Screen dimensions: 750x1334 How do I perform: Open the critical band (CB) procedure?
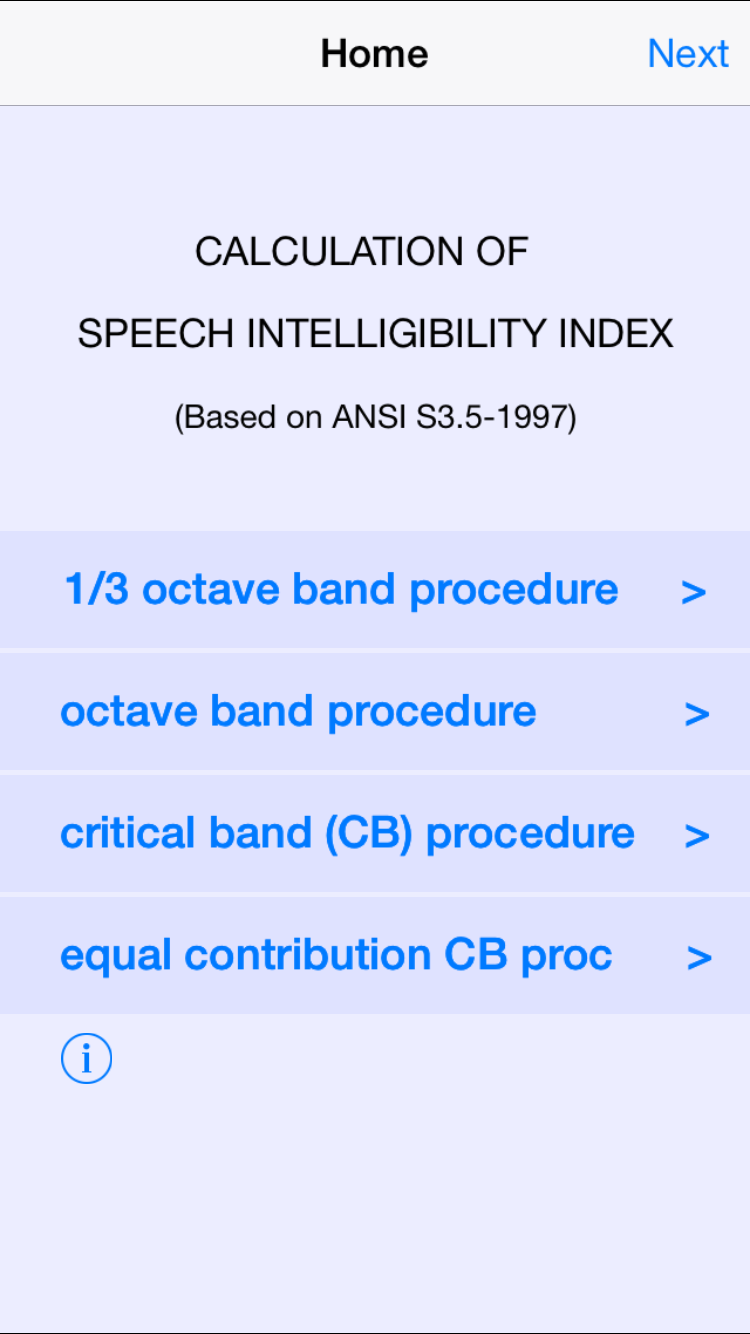point(347,833)
